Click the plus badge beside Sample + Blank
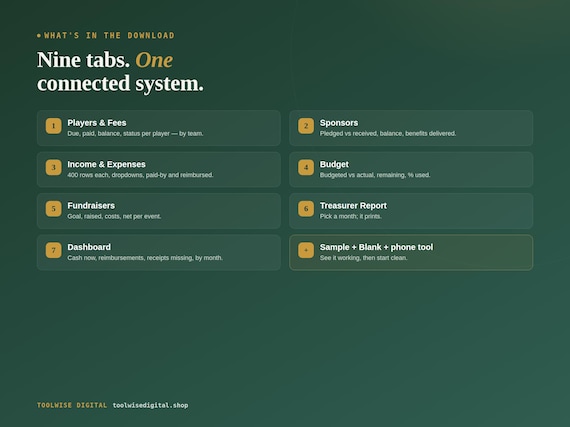 306,250
